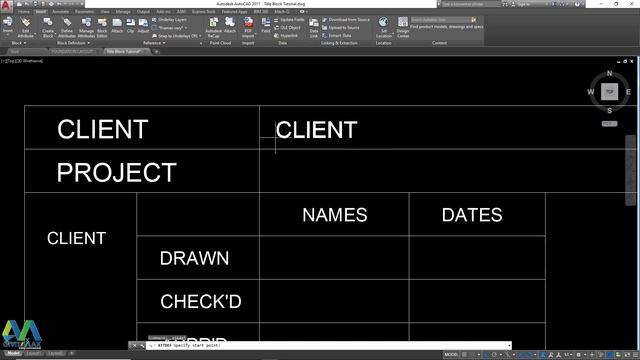Click the vertical navigation bar at right

[x=631, y=170]
